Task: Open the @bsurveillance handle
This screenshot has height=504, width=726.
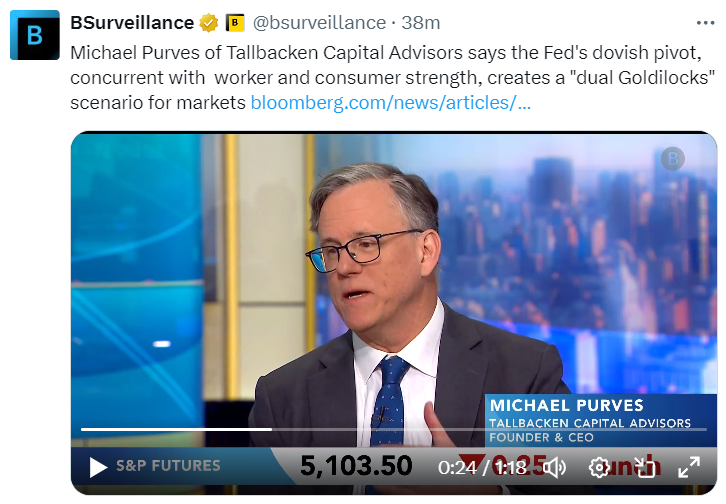Action: (x=319, y=22)
